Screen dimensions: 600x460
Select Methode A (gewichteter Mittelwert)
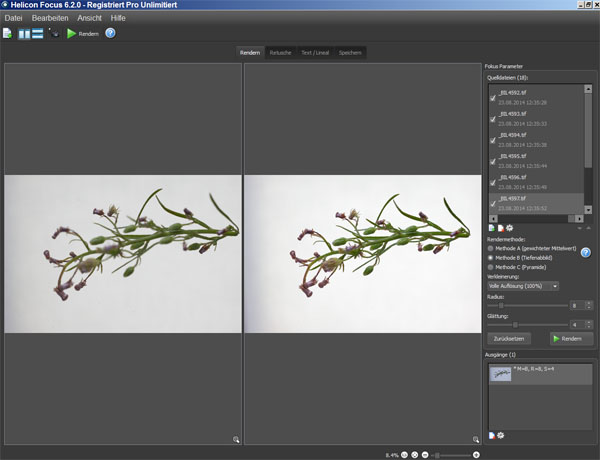(x=490, y=247)
